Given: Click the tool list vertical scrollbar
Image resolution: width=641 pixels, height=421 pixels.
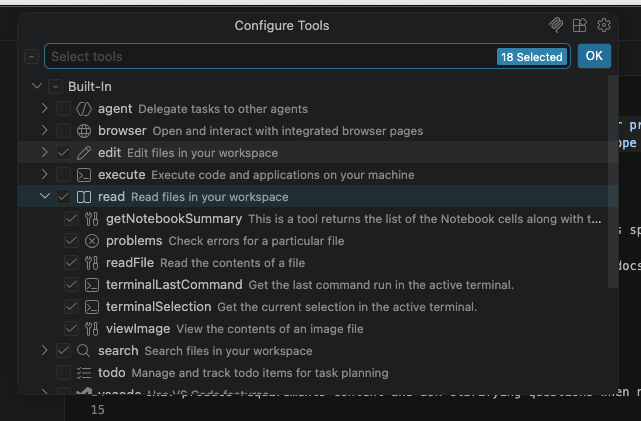Looking at the screenshot, I should (613, 182).
